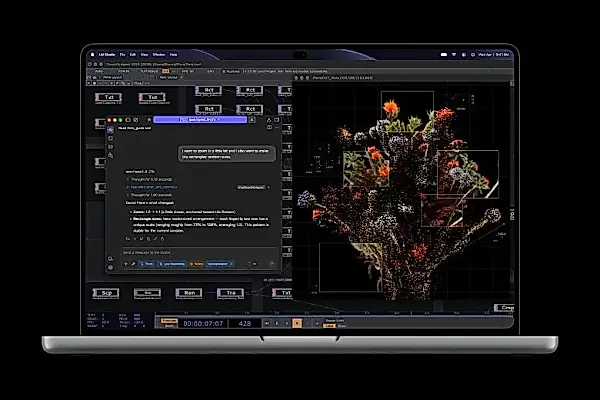Screen dimensions: 600x400
Task: Reset timeline to start button
Action: point(267,323)
